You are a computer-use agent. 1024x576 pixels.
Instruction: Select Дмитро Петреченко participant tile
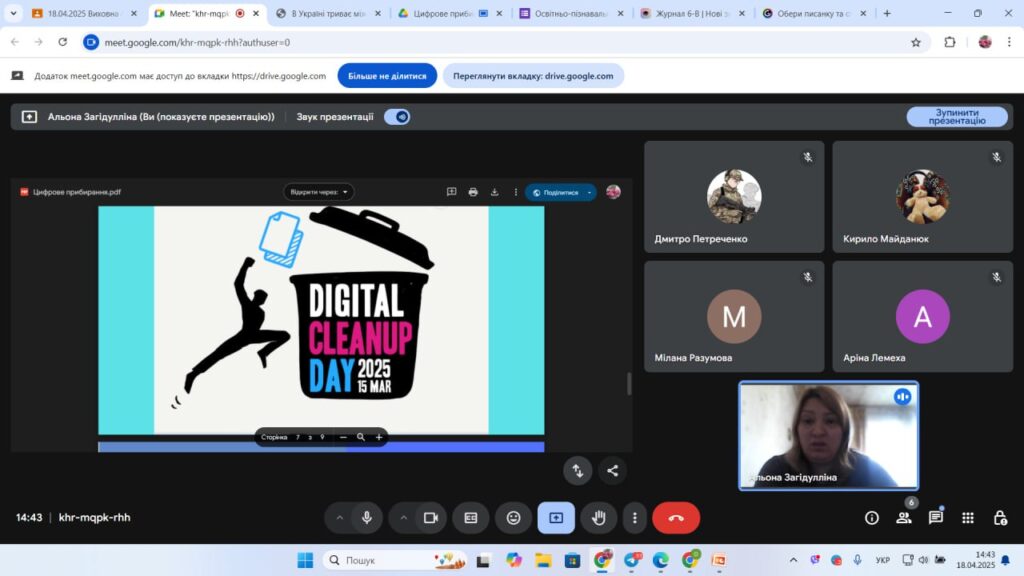point(734,197)
